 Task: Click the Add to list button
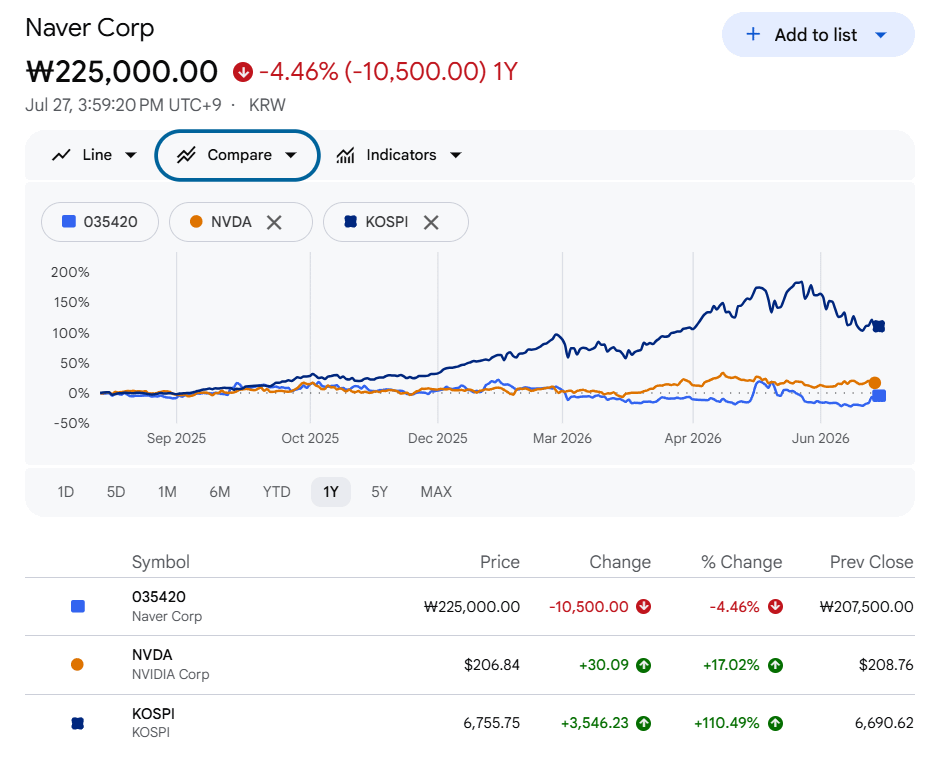[x=817, y=35]
